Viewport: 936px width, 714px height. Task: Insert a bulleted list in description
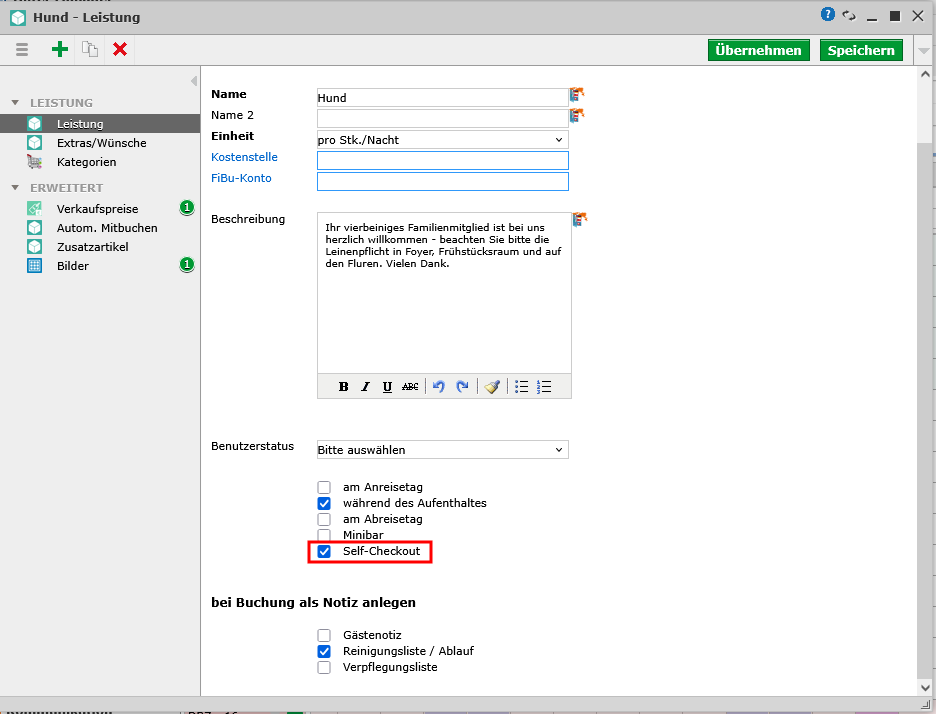[x=521, y=387]
